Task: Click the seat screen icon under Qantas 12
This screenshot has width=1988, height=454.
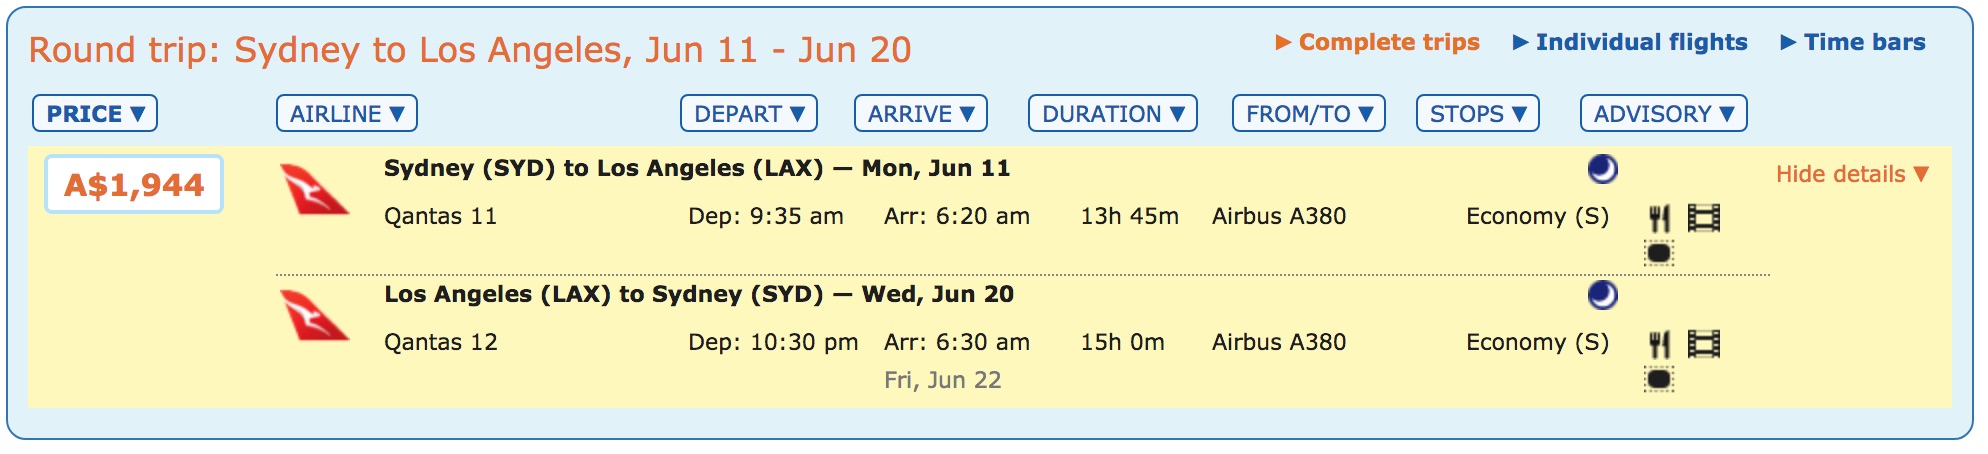Action: tap(1659, 379)
